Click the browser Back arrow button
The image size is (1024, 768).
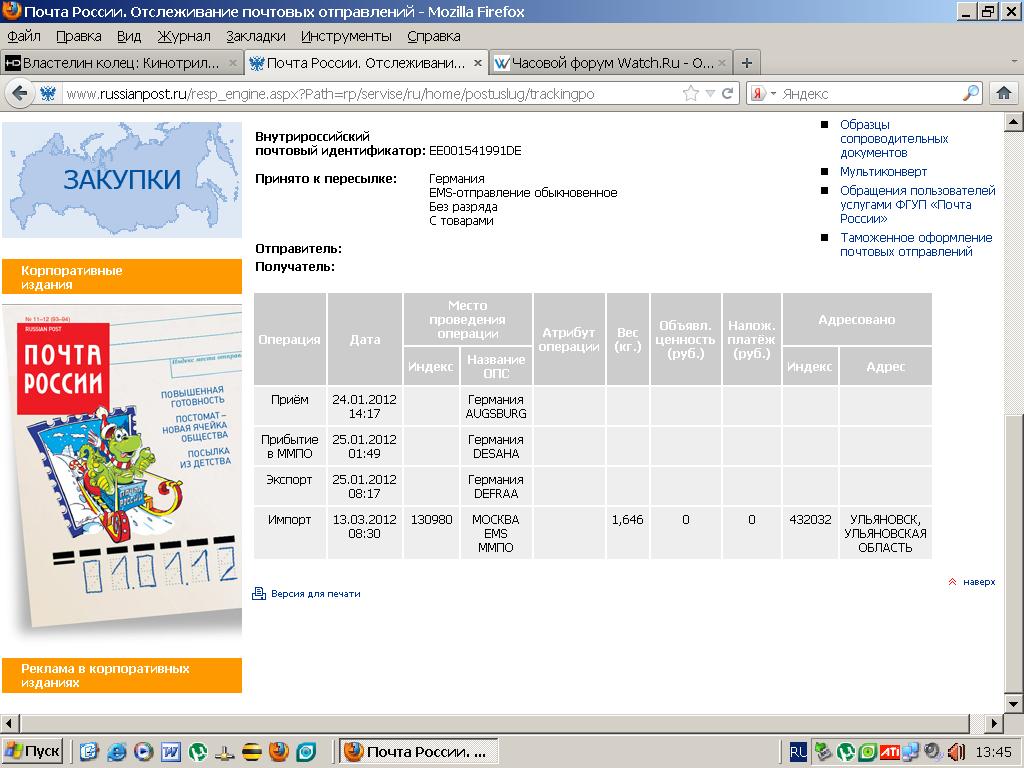tap(19, 94)
